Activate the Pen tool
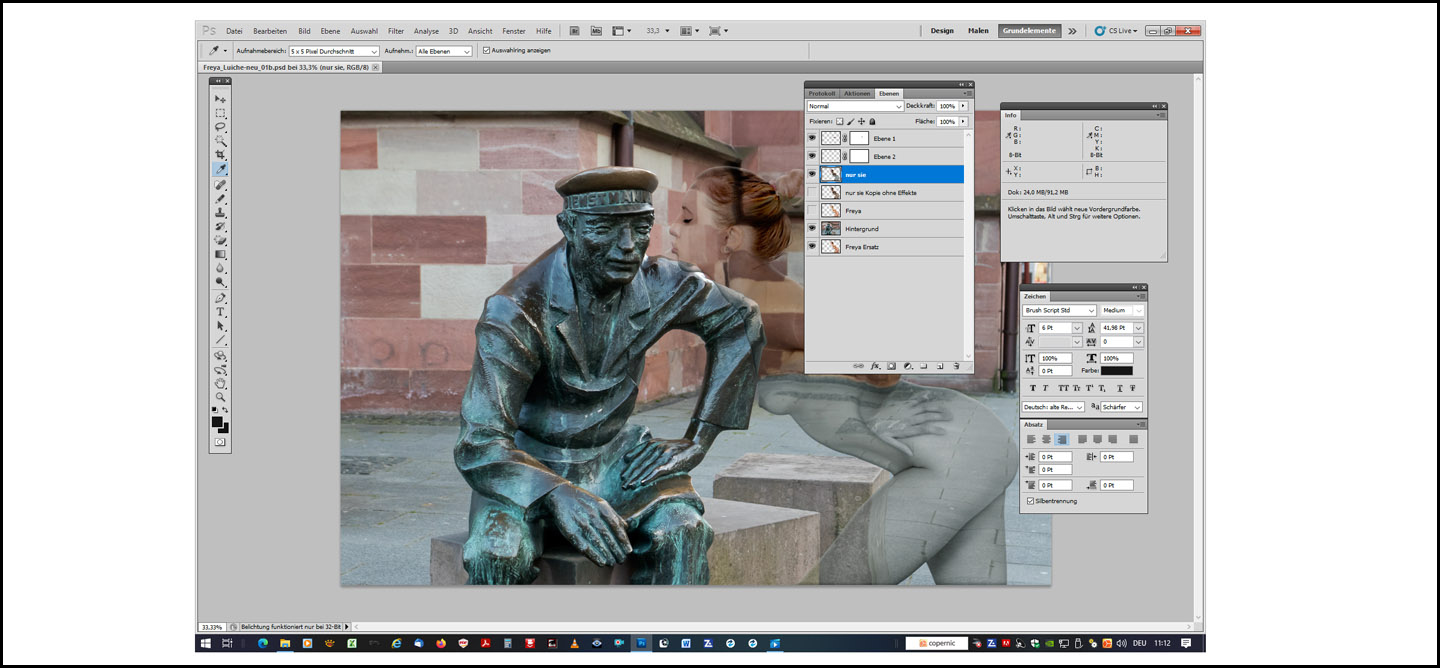 click(x=220, y=298)
